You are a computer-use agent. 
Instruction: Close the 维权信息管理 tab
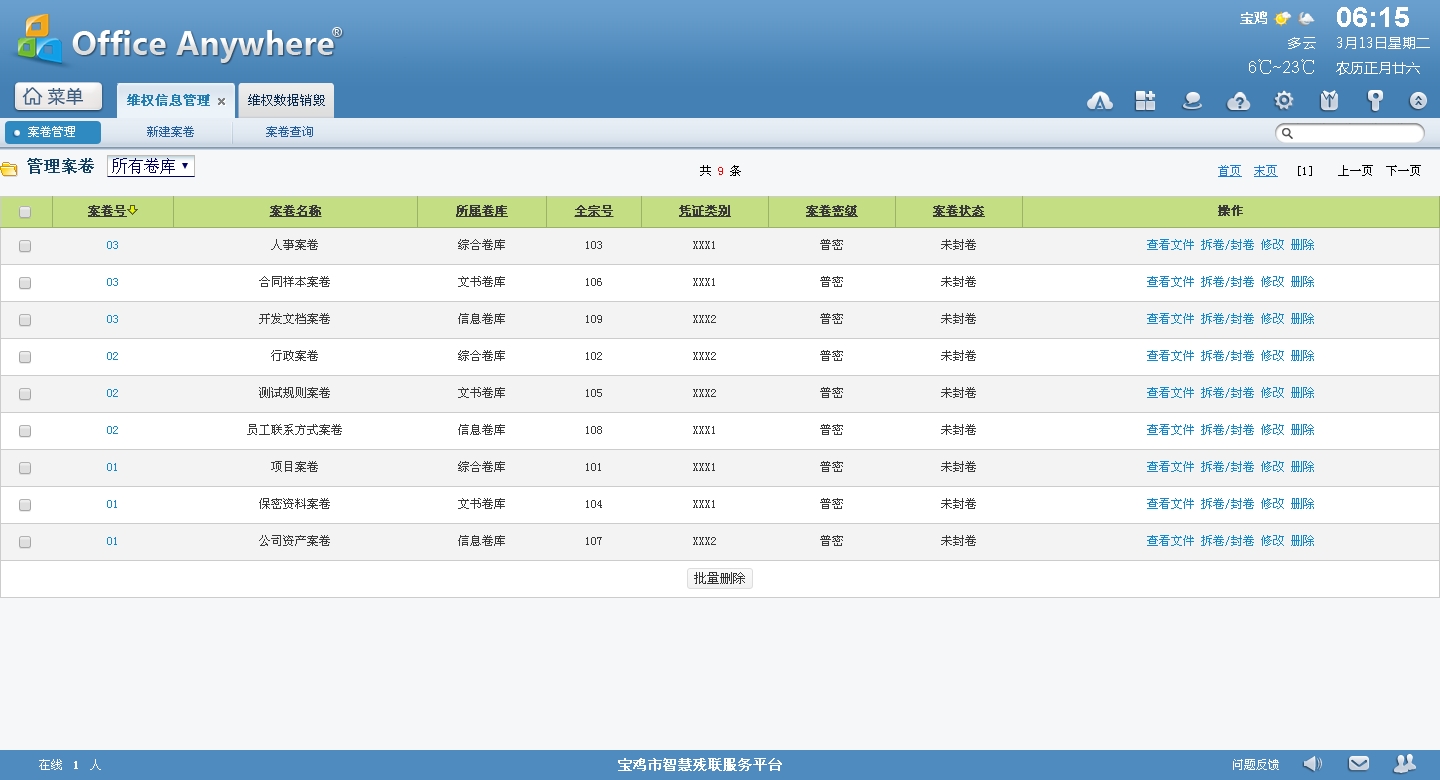[221, 101]
